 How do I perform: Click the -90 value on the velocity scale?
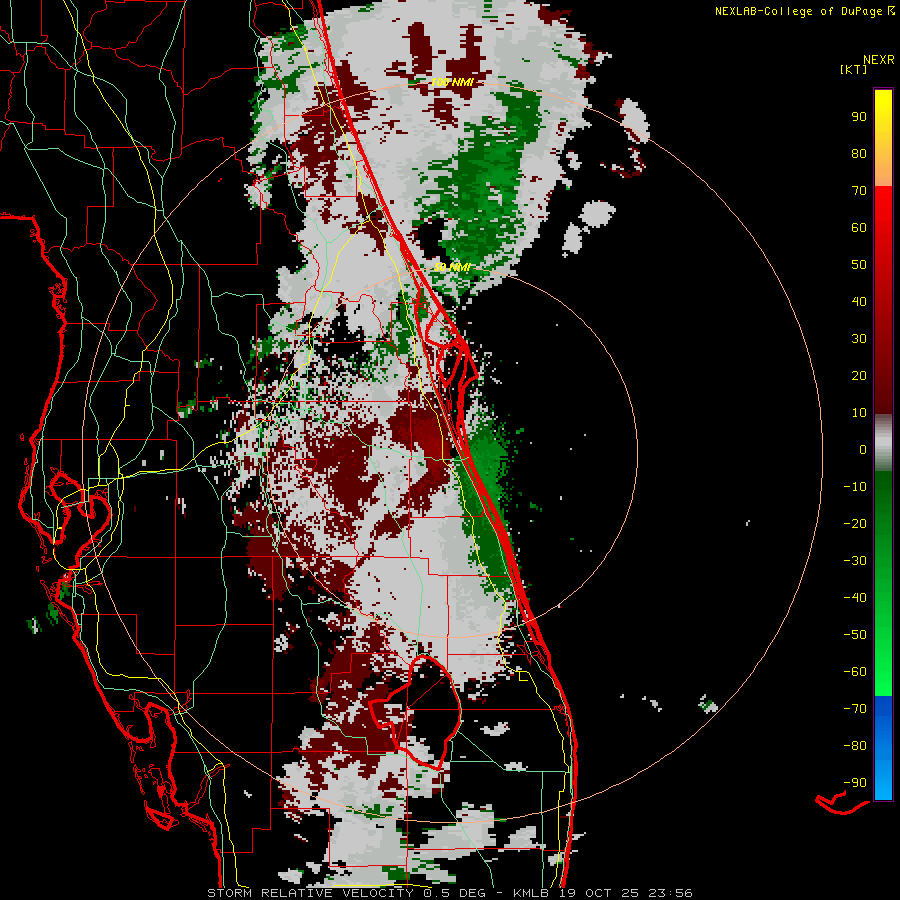click(855, 783)
